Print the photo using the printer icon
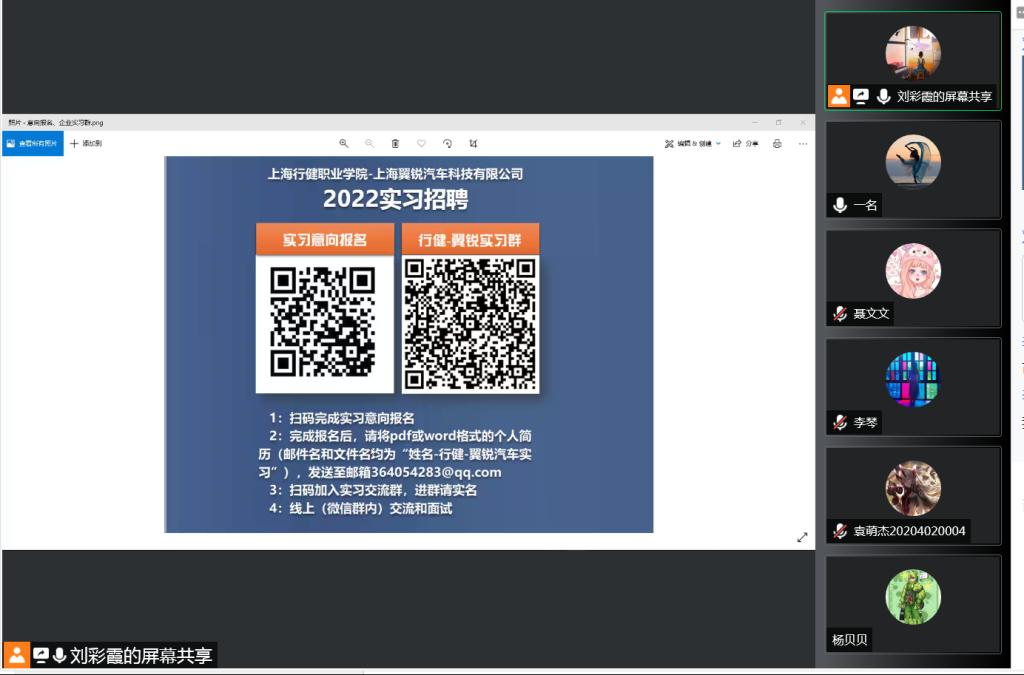1024x675 pixels. (777, 144)
